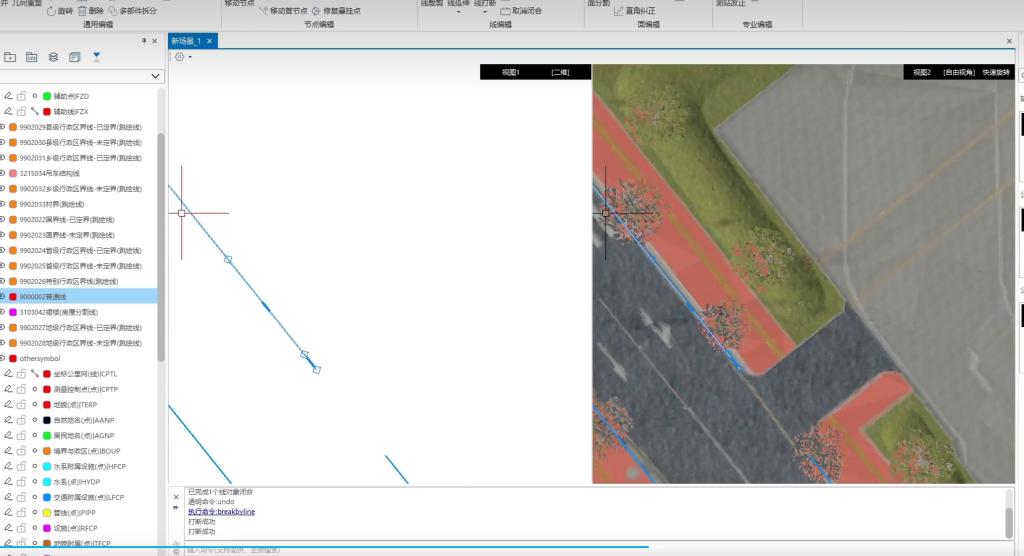Switch to the 新场景_1 tab
1024x556 pixels.
(x=186, y=41)
